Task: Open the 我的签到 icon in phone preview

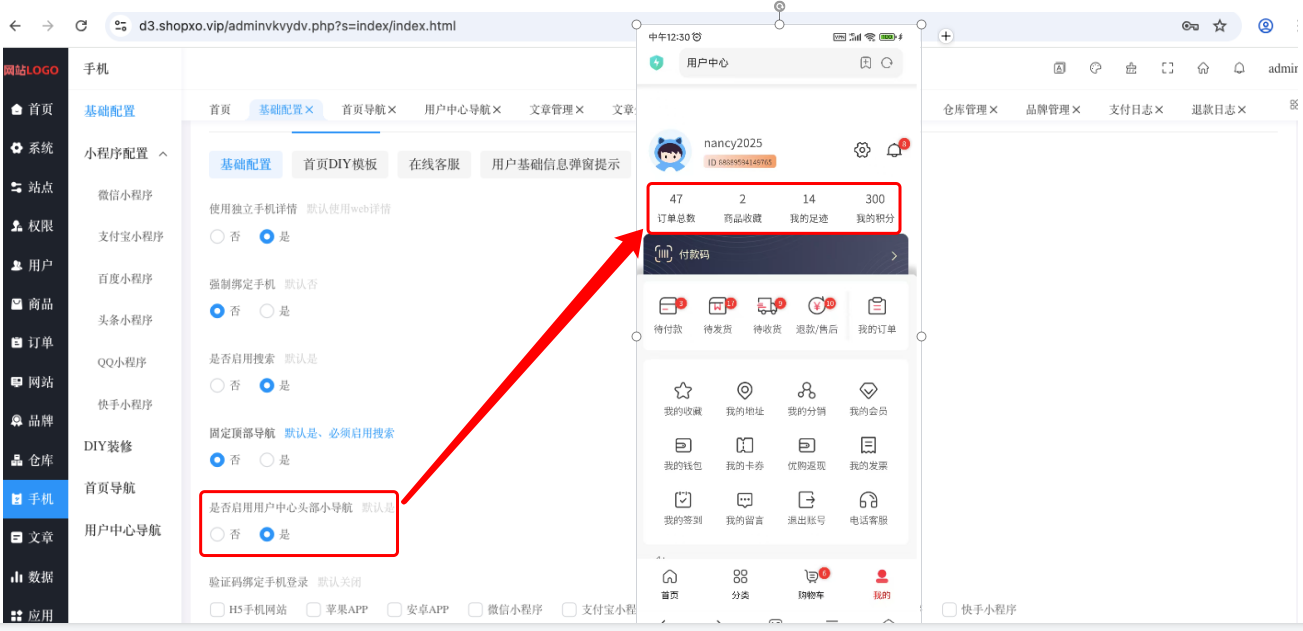Action: (x=683, y=507)
